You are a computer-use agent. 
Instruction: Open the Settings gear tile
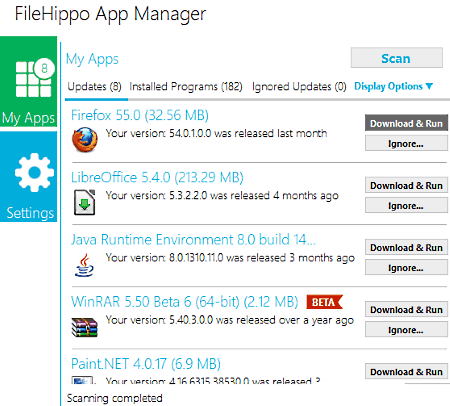pyautogui.click(x=28, y=176)
